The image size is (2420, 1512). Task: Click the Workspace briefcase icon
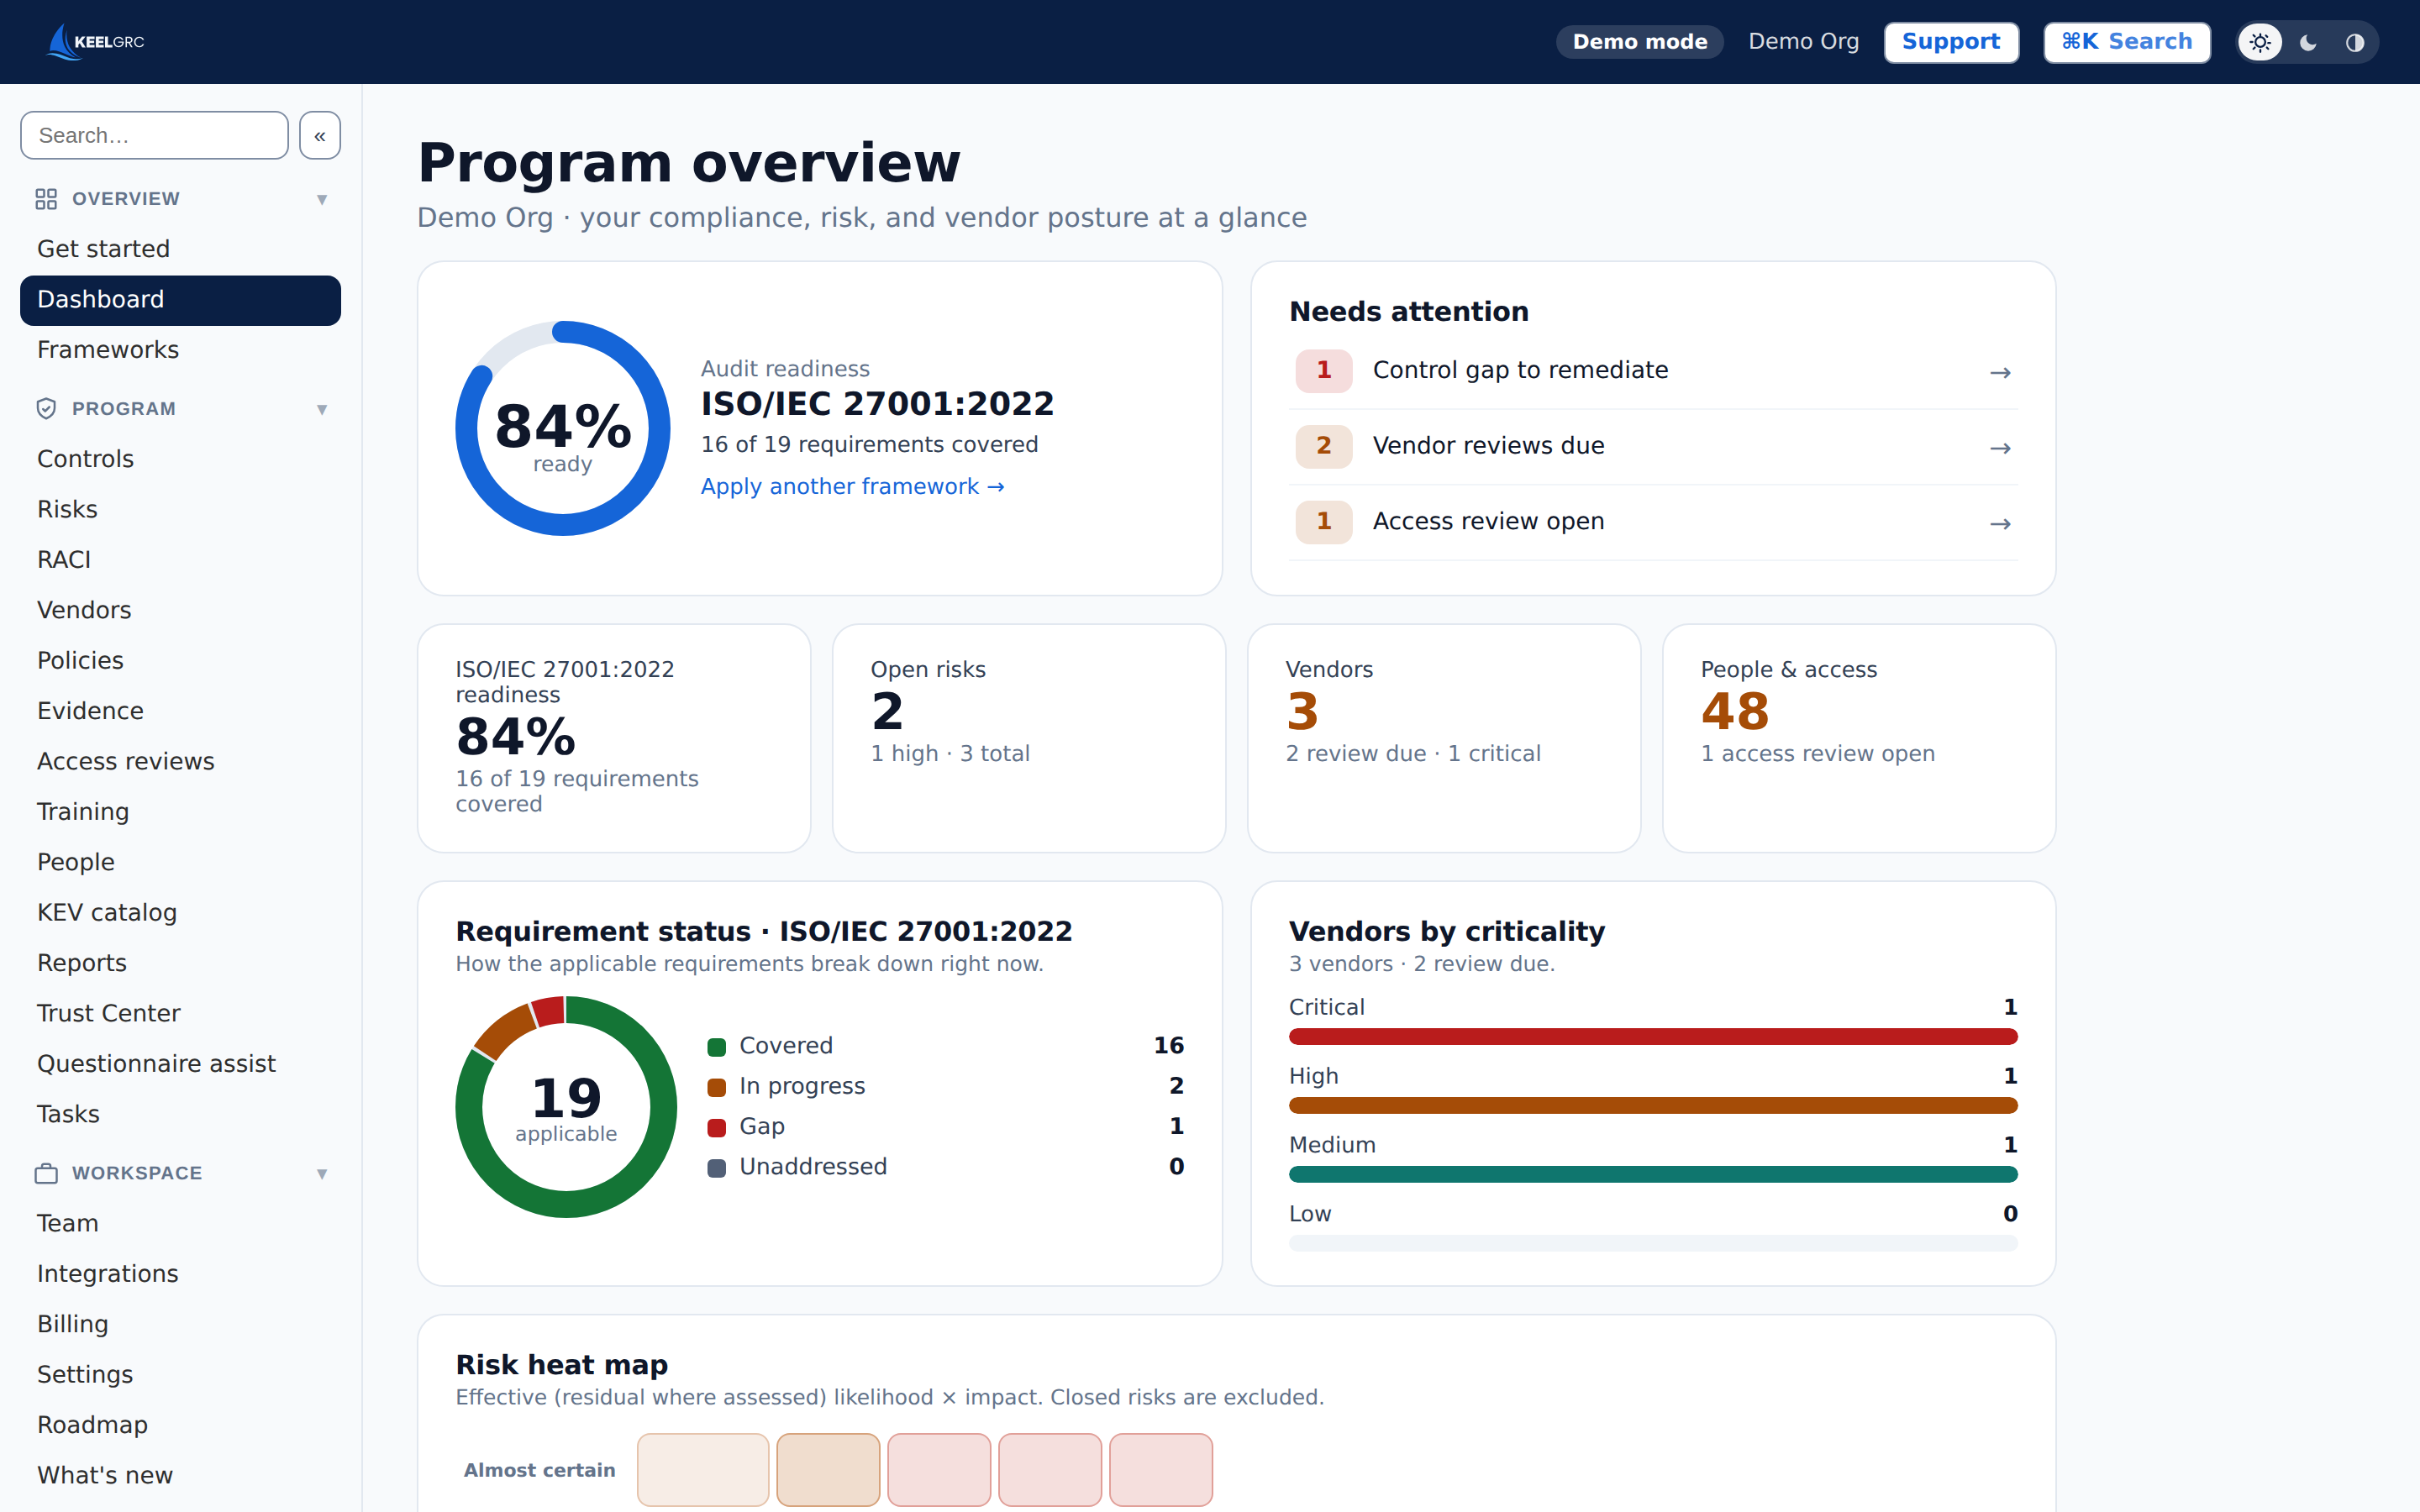[x=46, y=1173]
